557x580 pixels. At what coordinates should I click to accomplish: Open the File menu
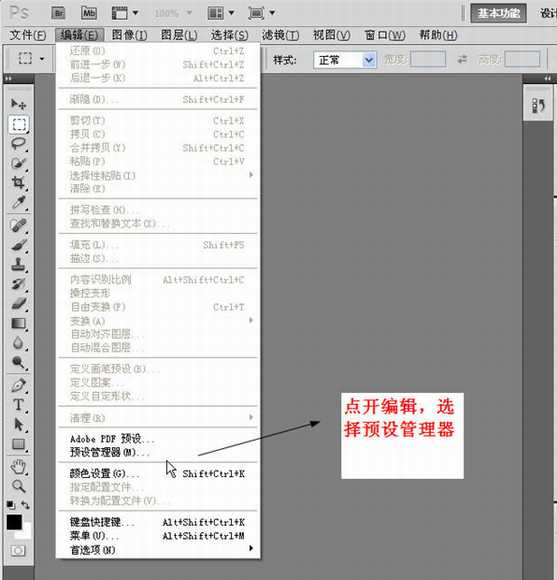[x=28, y=35]
